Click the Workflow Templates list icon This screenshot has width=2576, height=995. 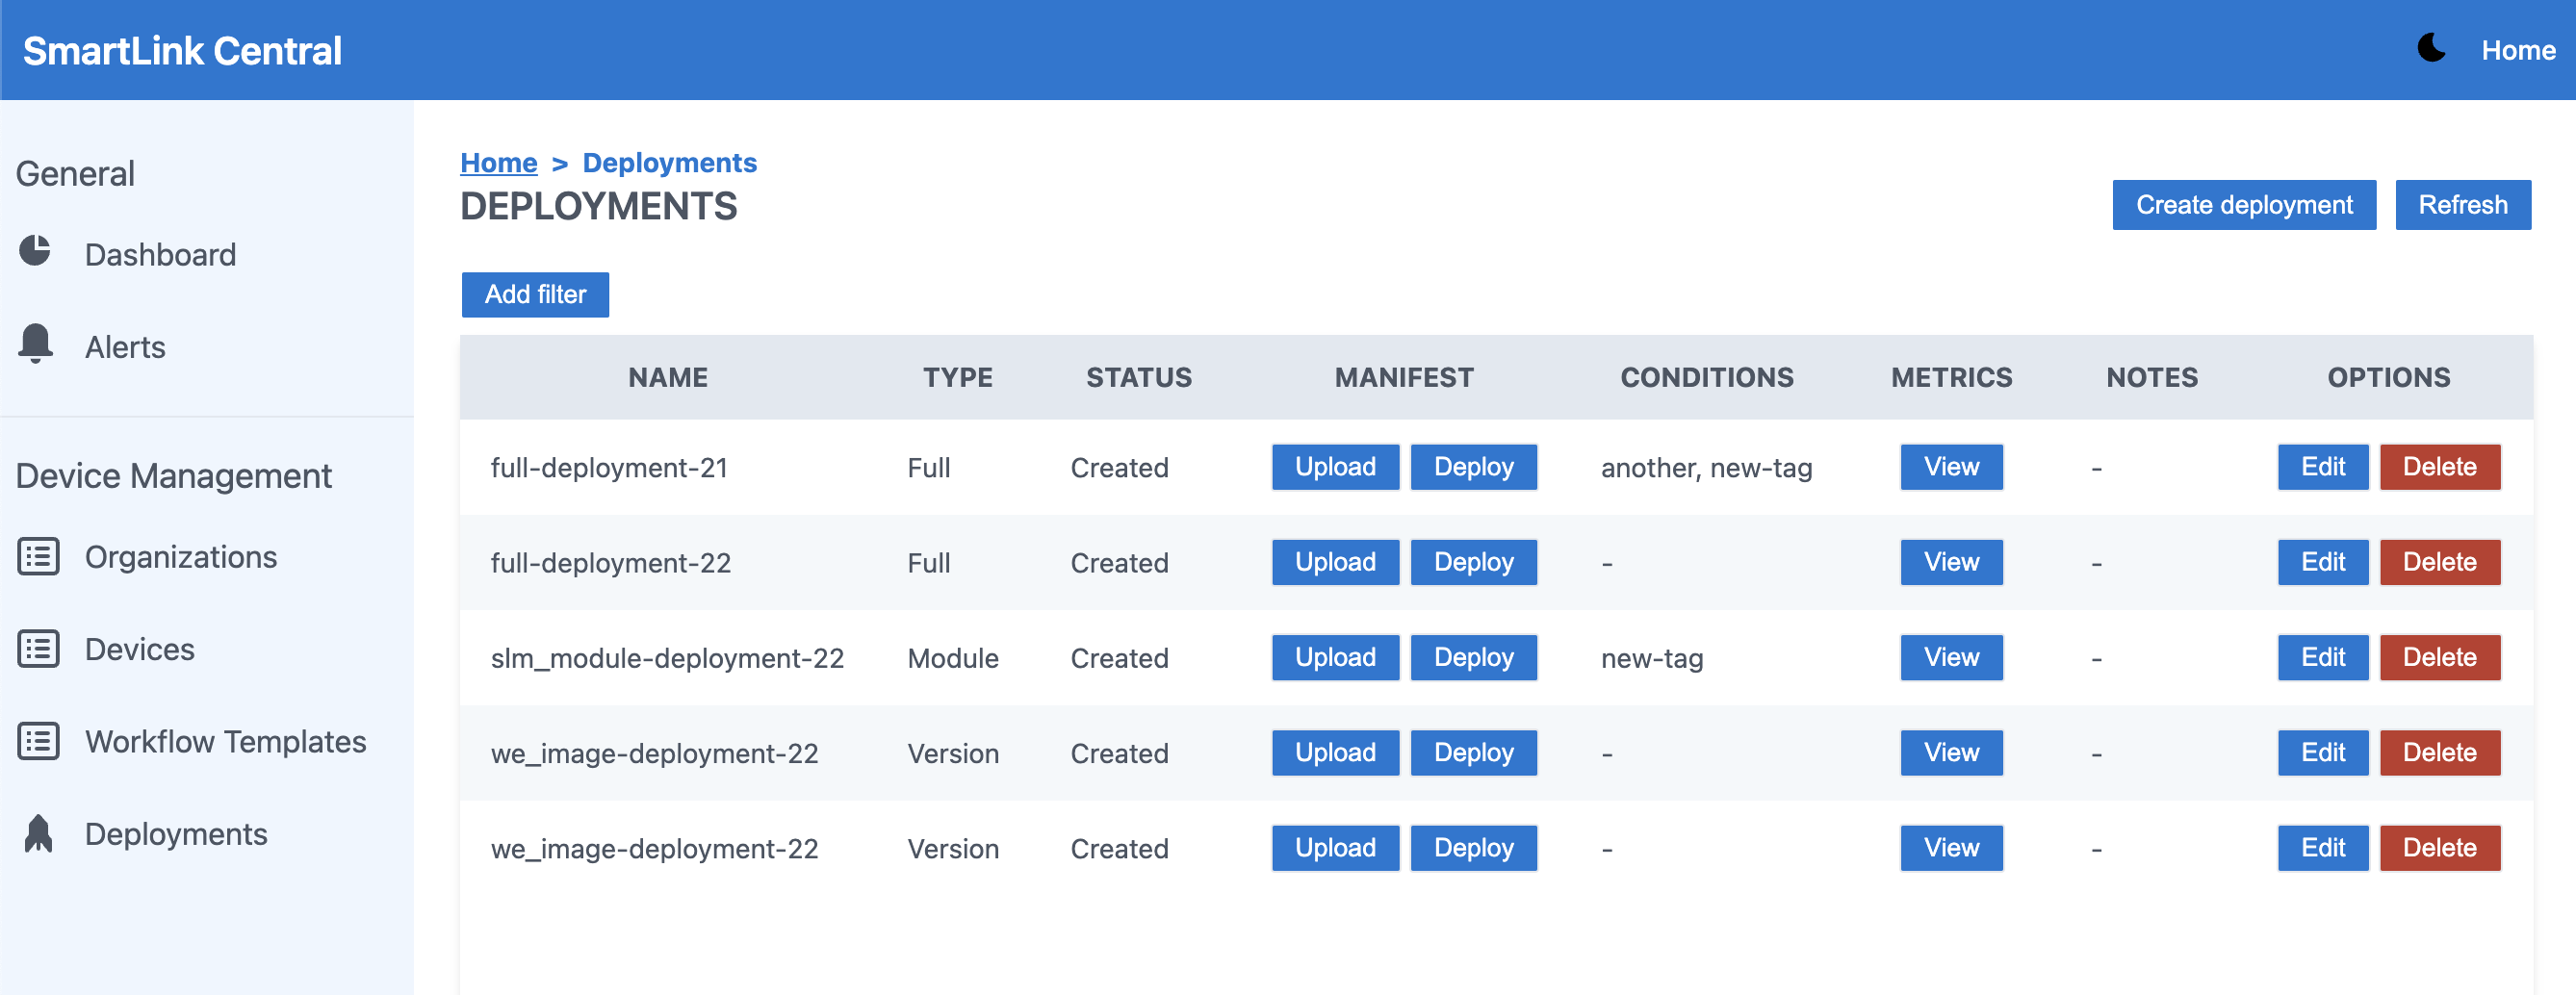point(38,741)
